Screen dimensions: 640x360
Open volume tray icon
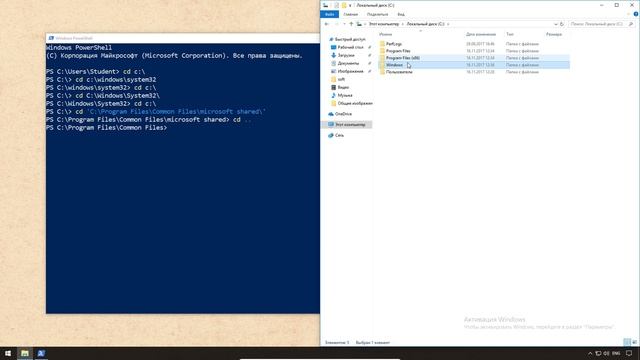(607, 353)
